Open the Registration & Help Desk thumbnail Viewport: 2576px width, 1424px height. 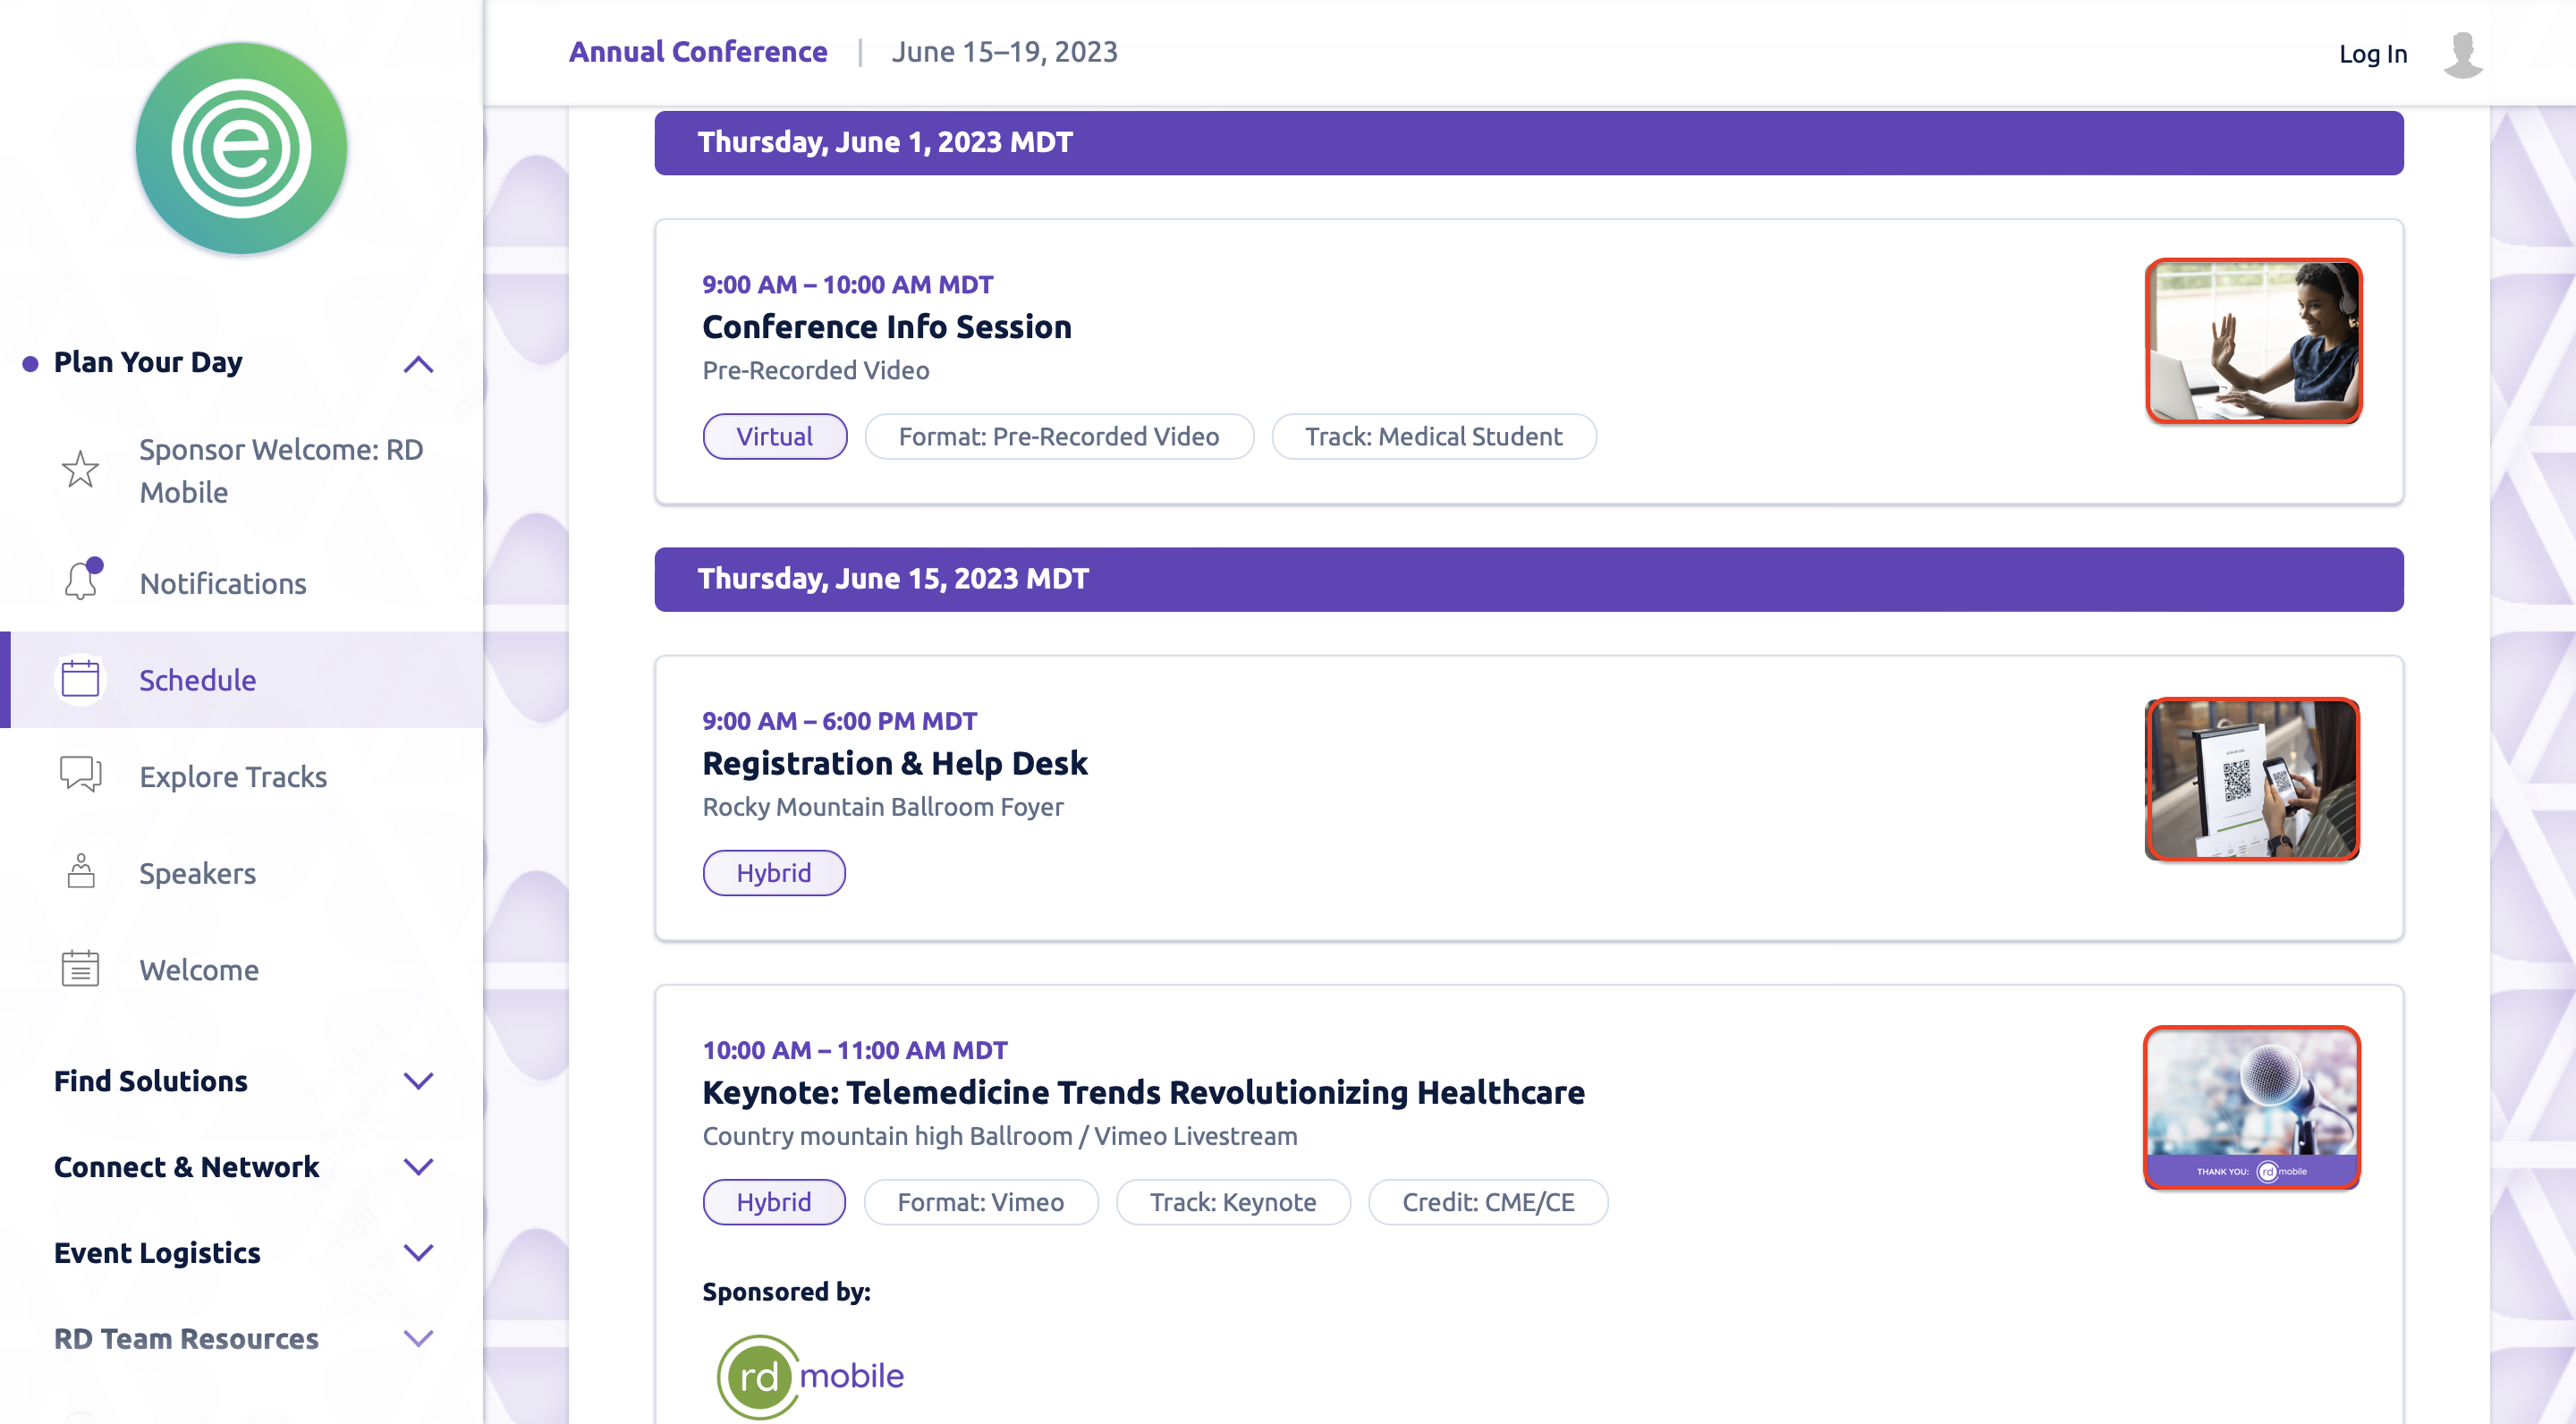(2252, 779)
